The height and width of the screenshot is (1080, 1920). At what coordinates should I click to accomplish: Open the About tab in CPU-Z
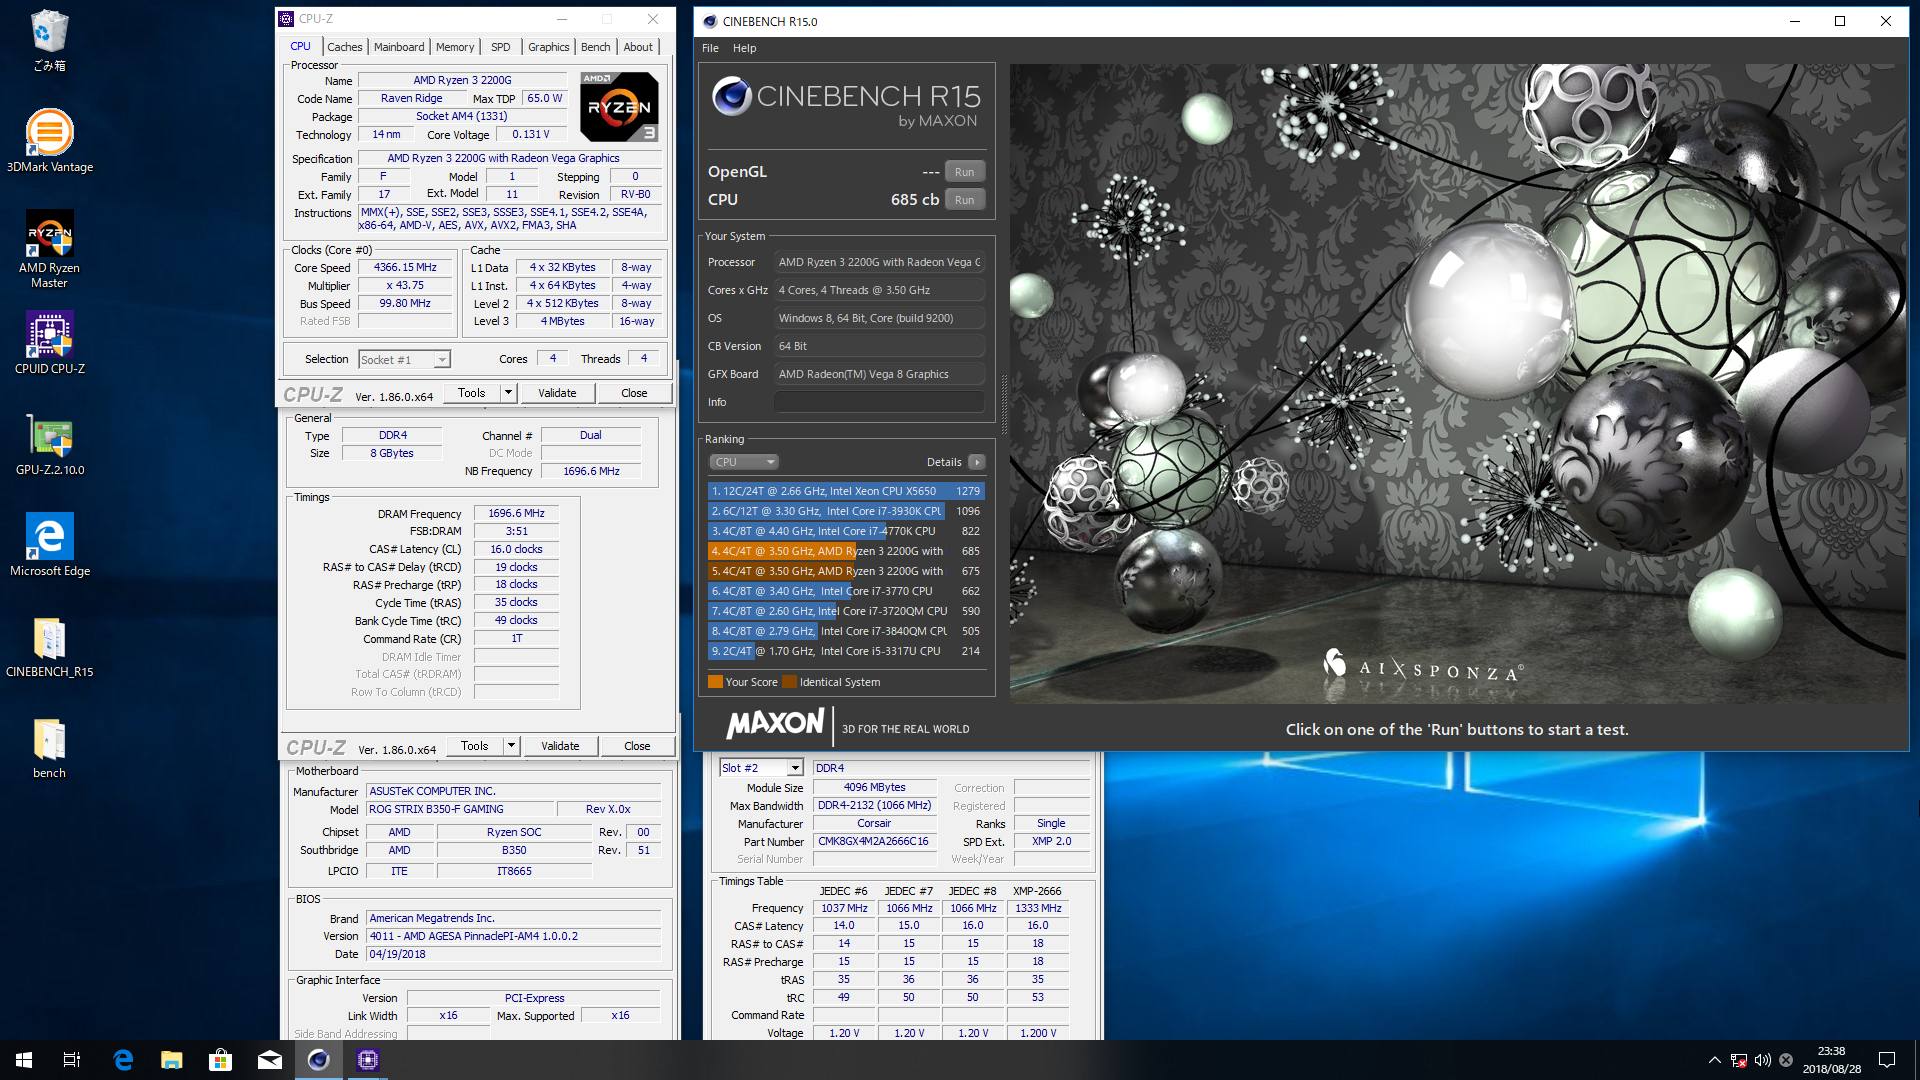pos(638,47)
